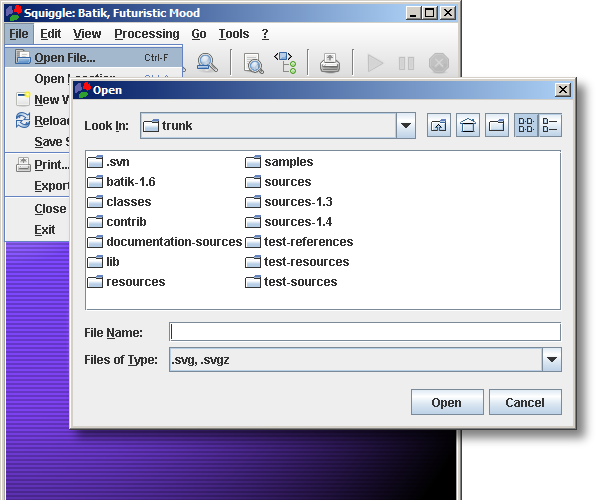
Task: Cancel the Open dialog
Action: tap(525, 402)
